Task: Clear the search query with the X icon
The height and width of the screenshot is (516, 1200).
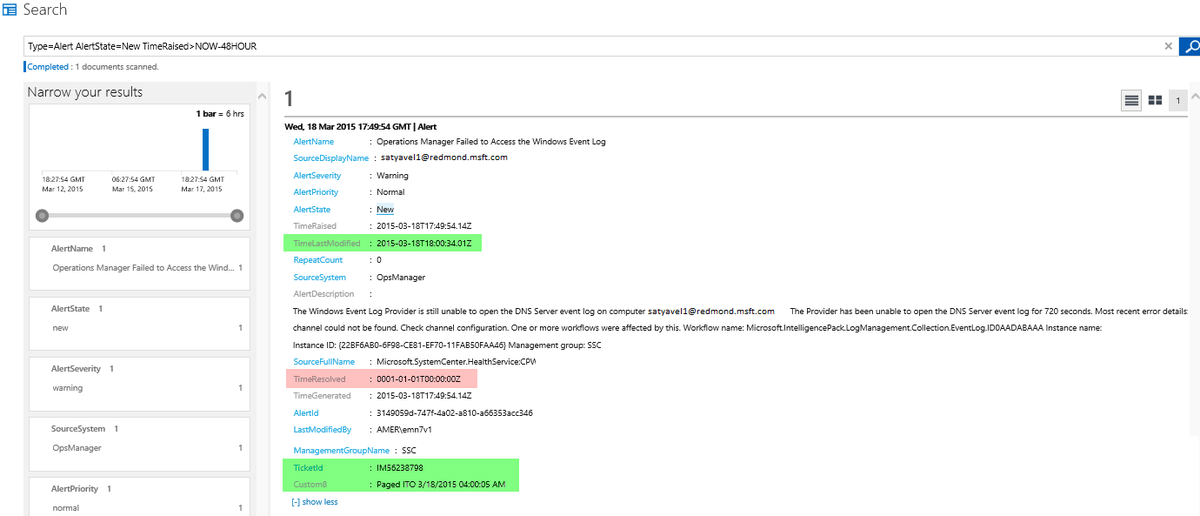Action: coord(1169,46)
